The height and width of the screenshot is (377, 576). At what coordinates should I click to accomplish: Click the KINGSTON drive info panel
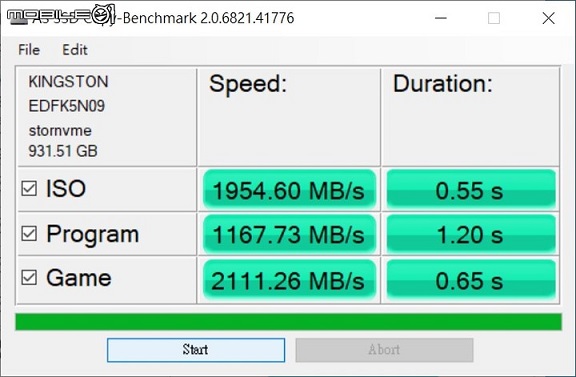(107, 116)
